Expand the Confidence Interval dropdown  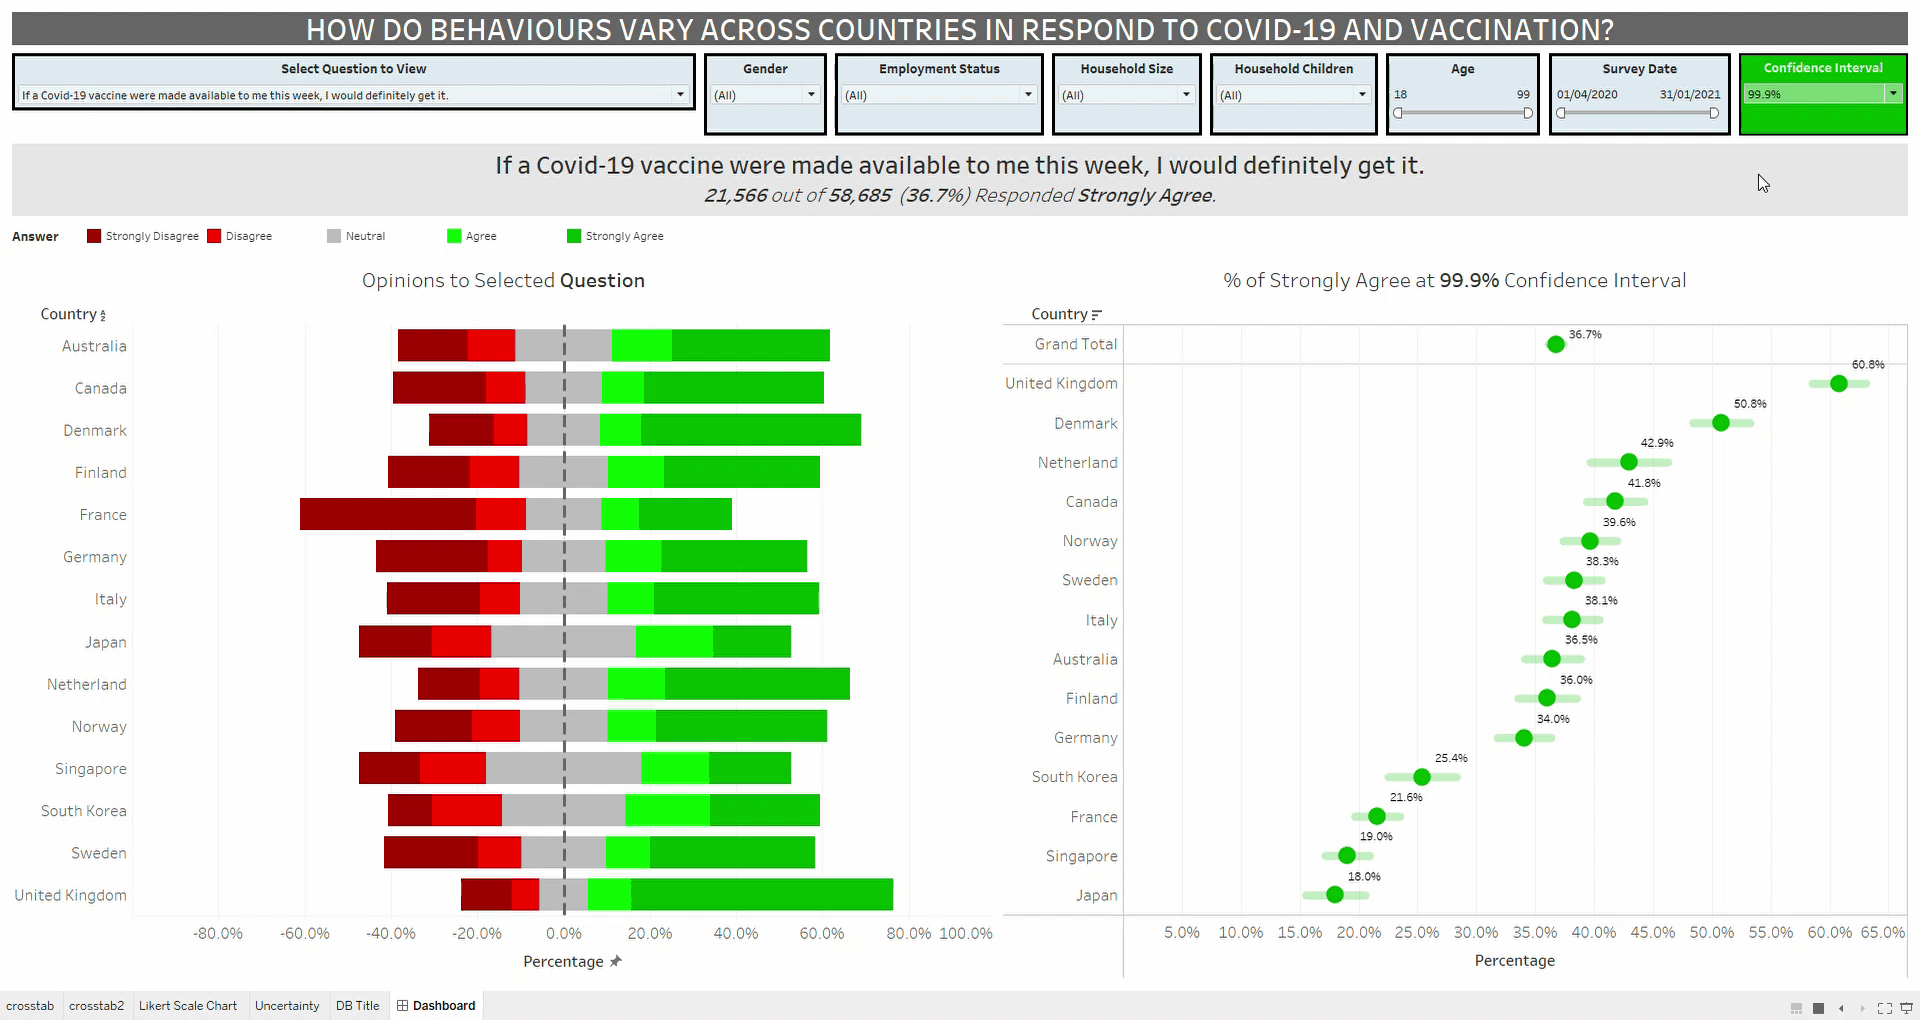tap(1893, 93)
